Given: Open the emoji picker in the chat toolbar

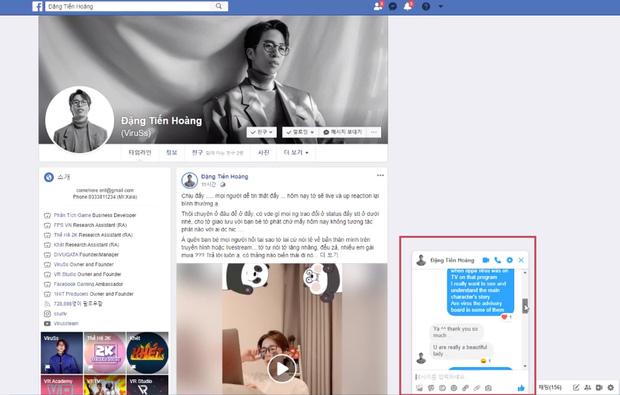Looking at the screenshot, I should [x=454, y=388].
